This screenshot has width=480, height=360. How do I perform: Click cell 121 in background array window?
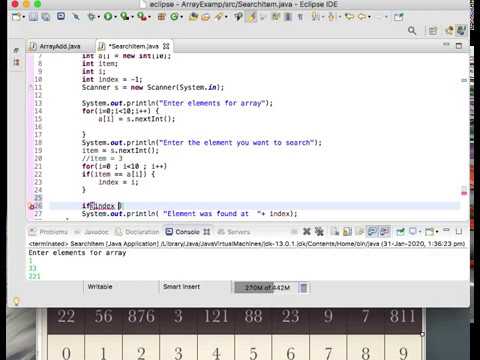tap(216, 316)
